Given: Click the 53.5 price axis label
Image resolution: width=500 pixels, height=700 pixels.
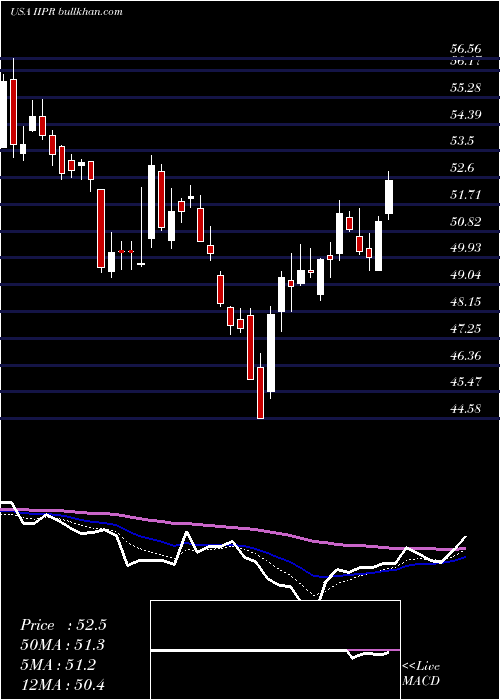Looking at the screenshot, I should (x=462, y=141).
